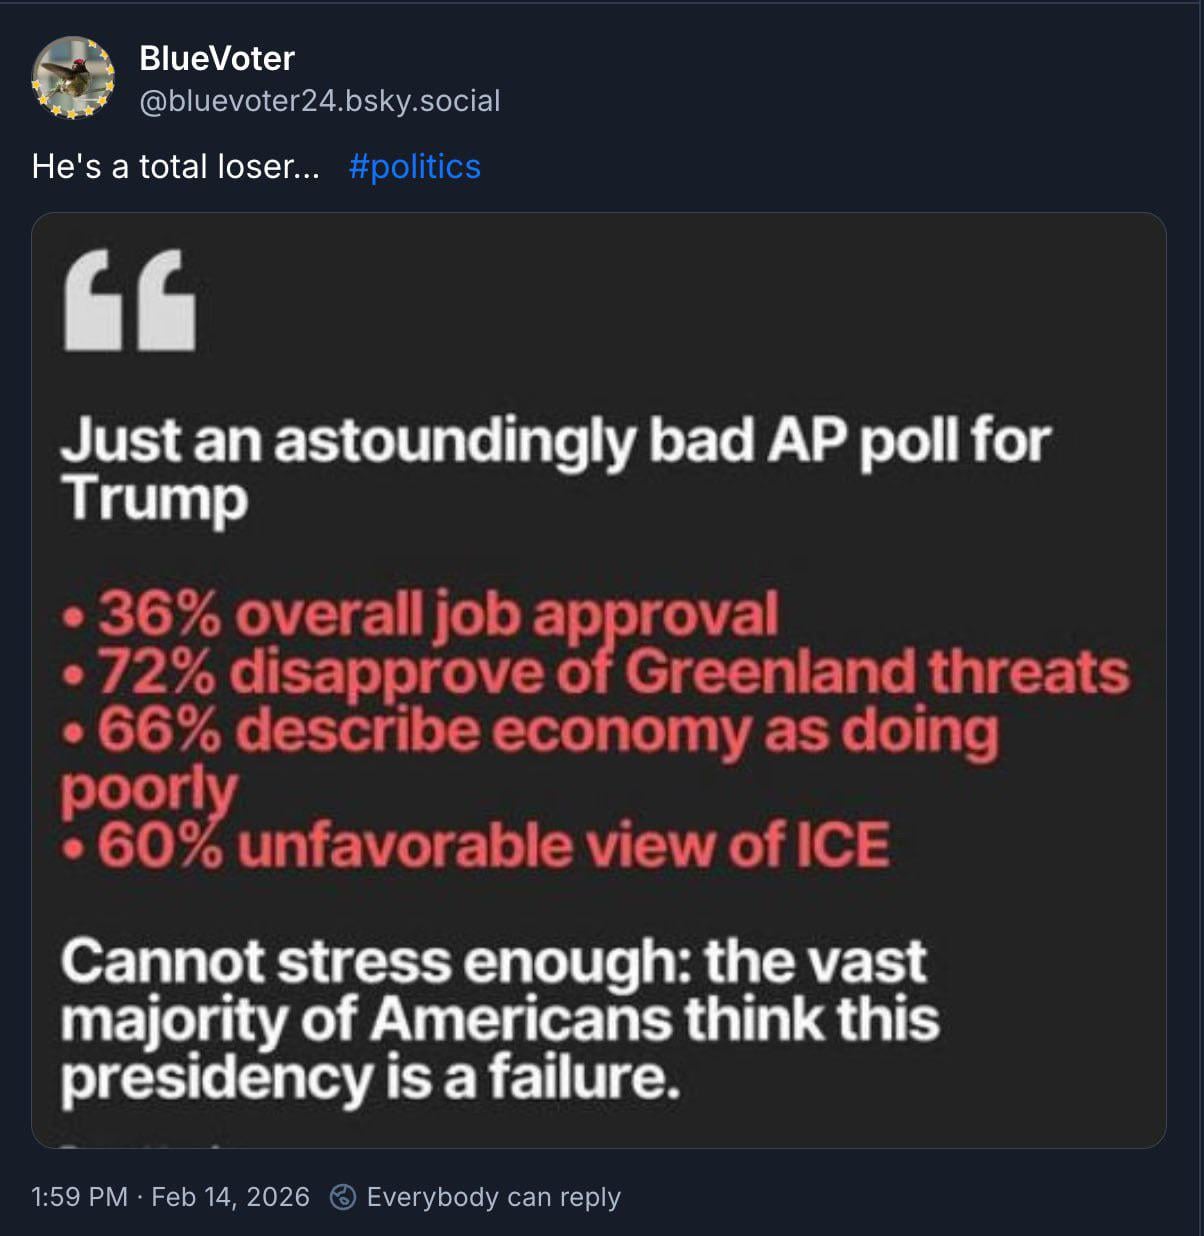This screenshot has height=1236, width=1204.
Task: Click the reply settings icon beside the date
Action: click(x=343, y=1197)
